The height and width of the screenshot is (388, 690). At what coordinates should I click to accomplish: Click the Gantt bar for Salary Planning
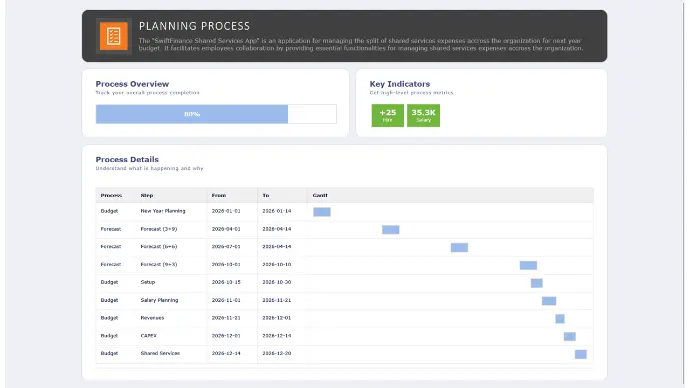(549, 301)
